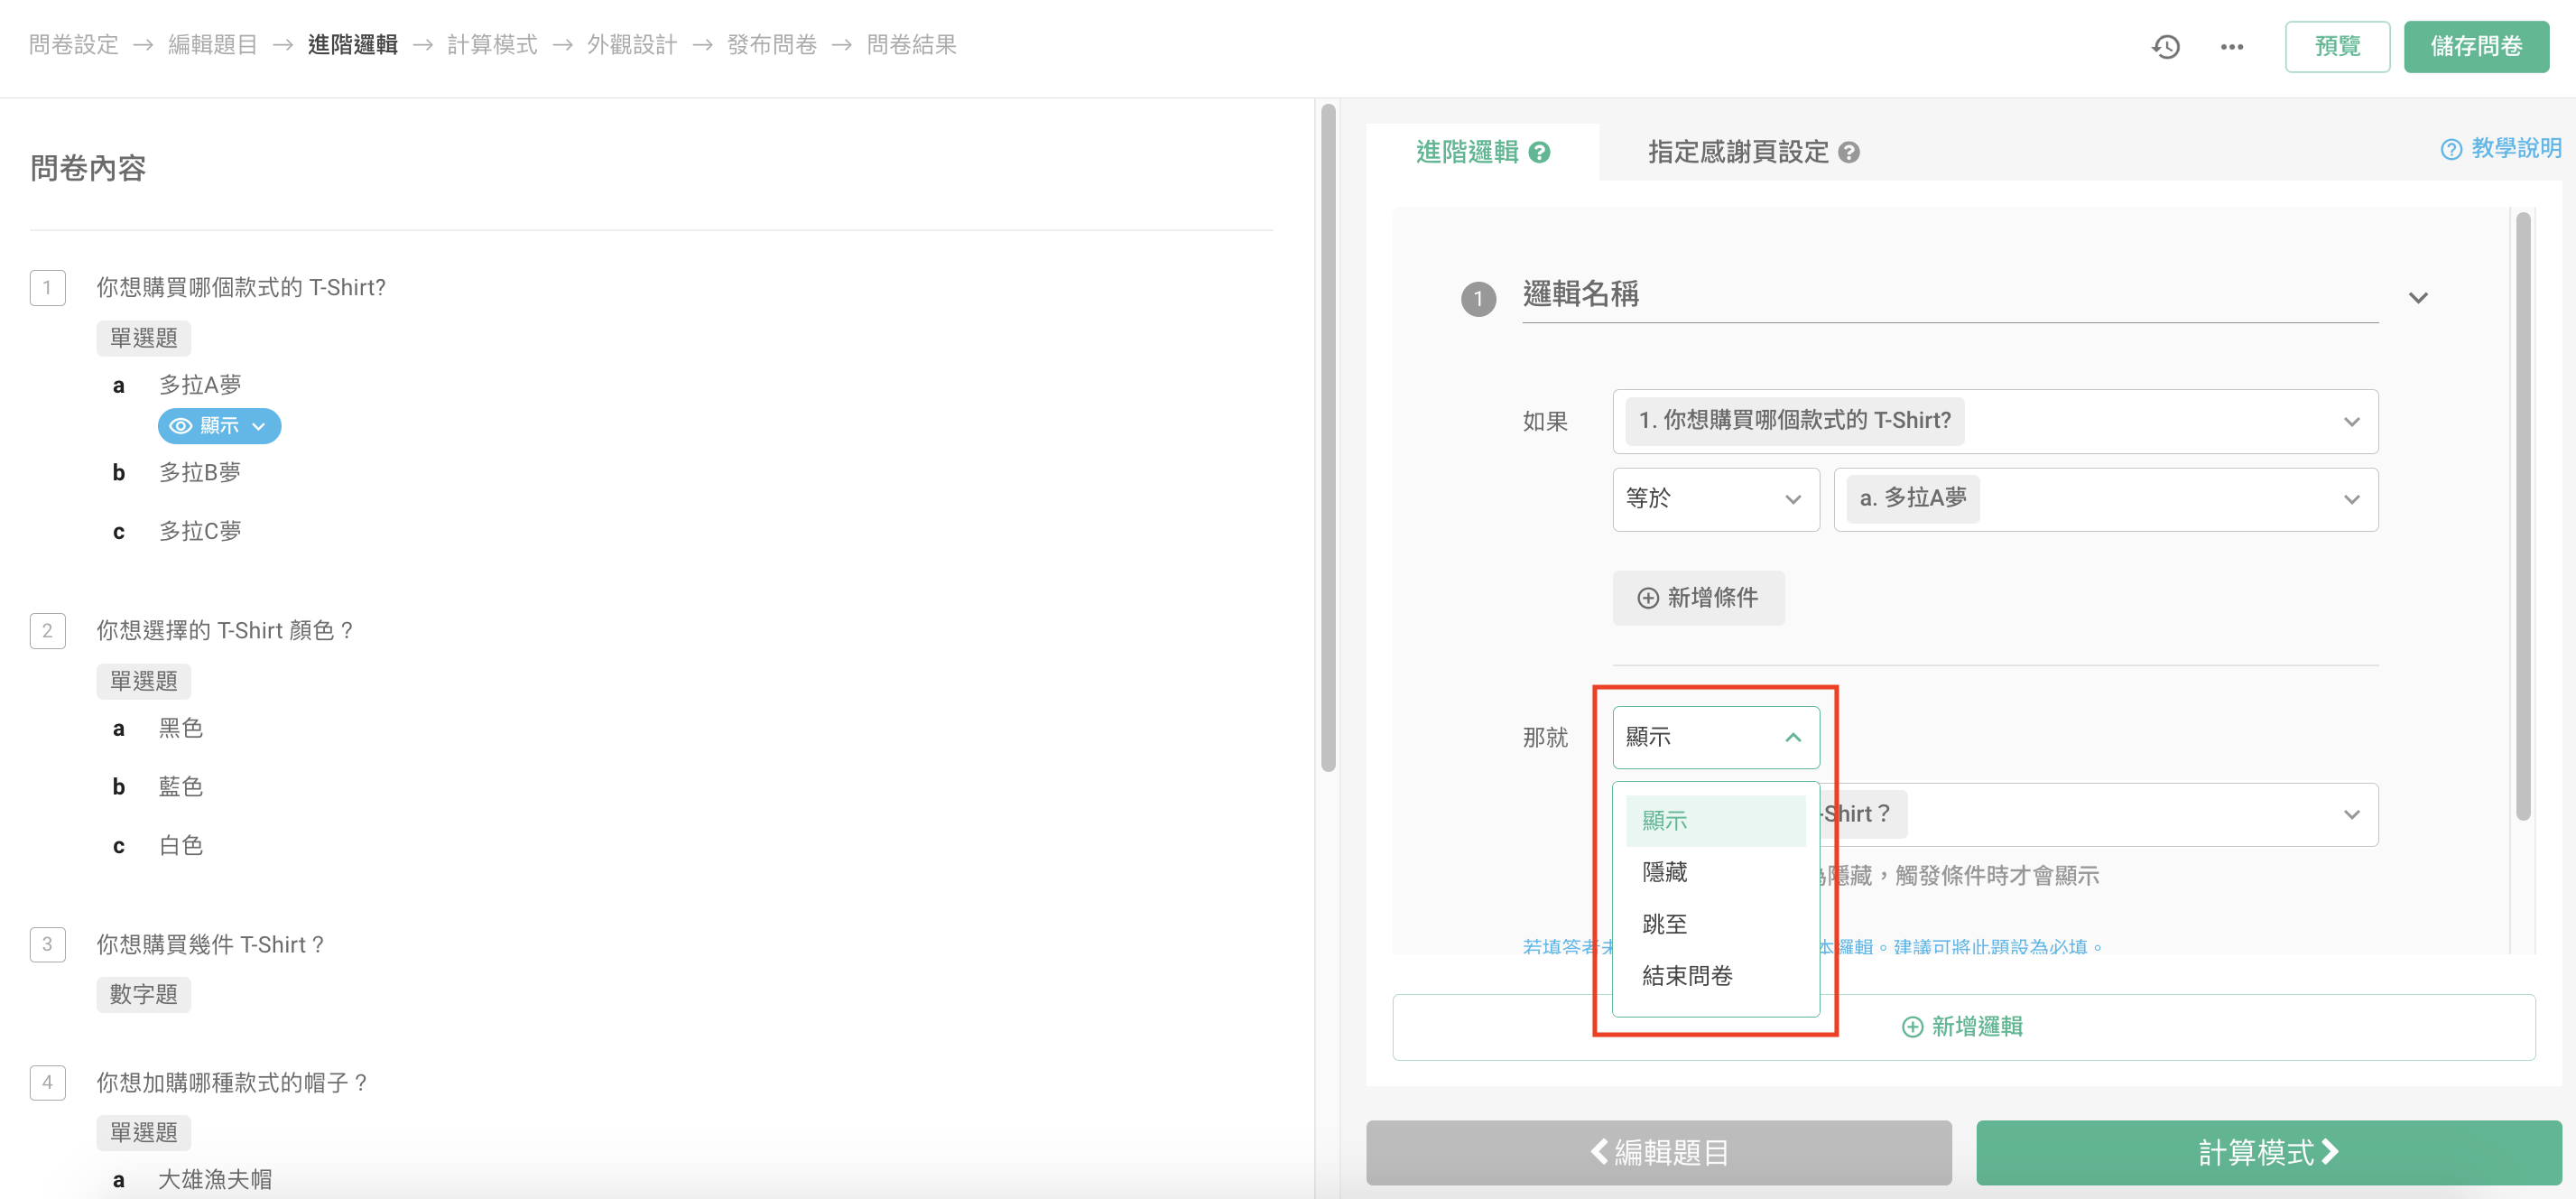Screen dimensions: 2576x1199
Task: Go to 計算模式 step in breadcrumb
Action: (x=491, y=44)
